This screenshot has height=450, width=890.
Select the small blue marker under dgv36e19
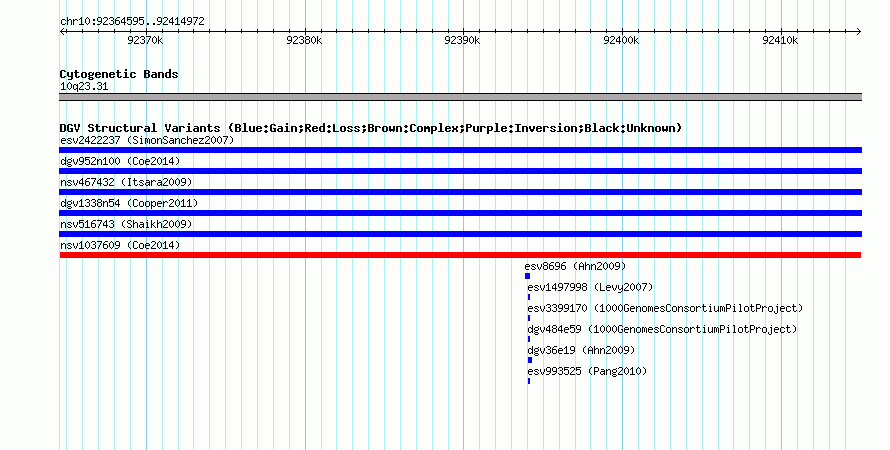[x=530, y=360]
